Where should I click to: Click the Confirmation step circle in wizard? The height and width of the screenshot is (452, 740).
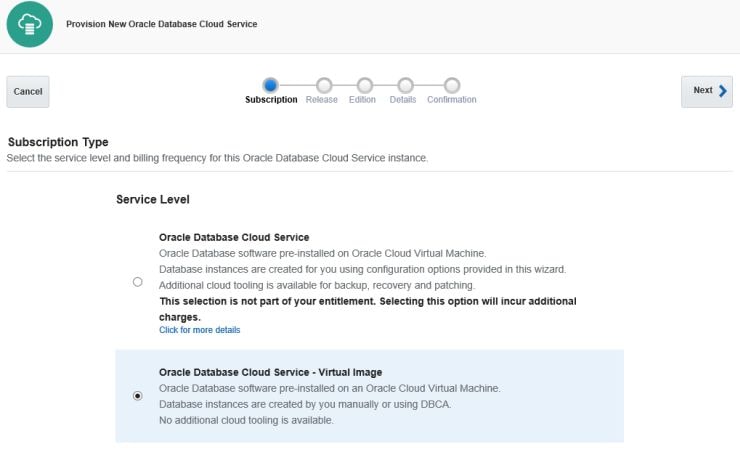coord(452,85)
